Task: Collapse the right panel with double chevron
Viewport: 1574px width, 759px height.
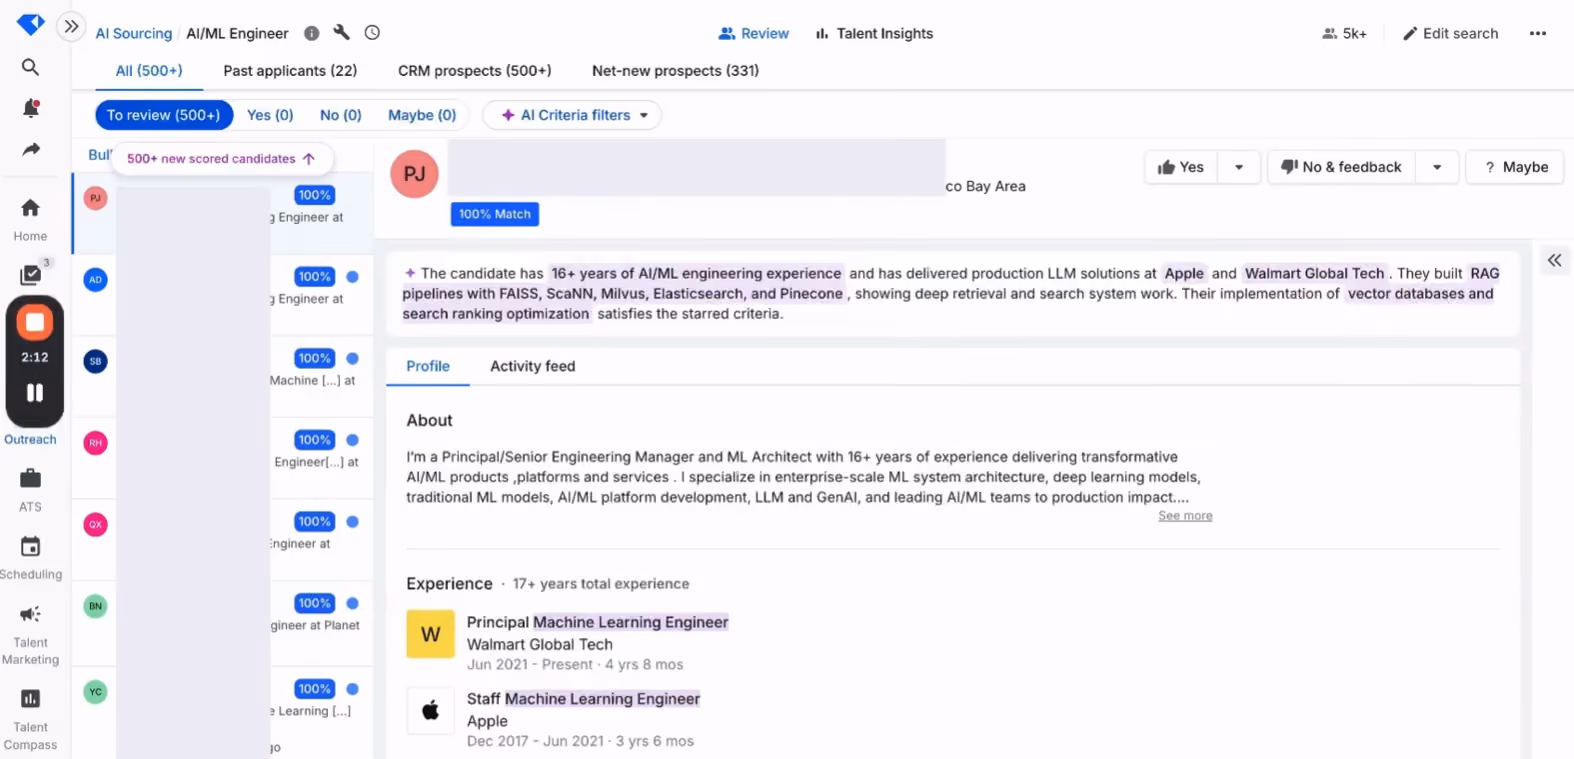Action: 1555,261
